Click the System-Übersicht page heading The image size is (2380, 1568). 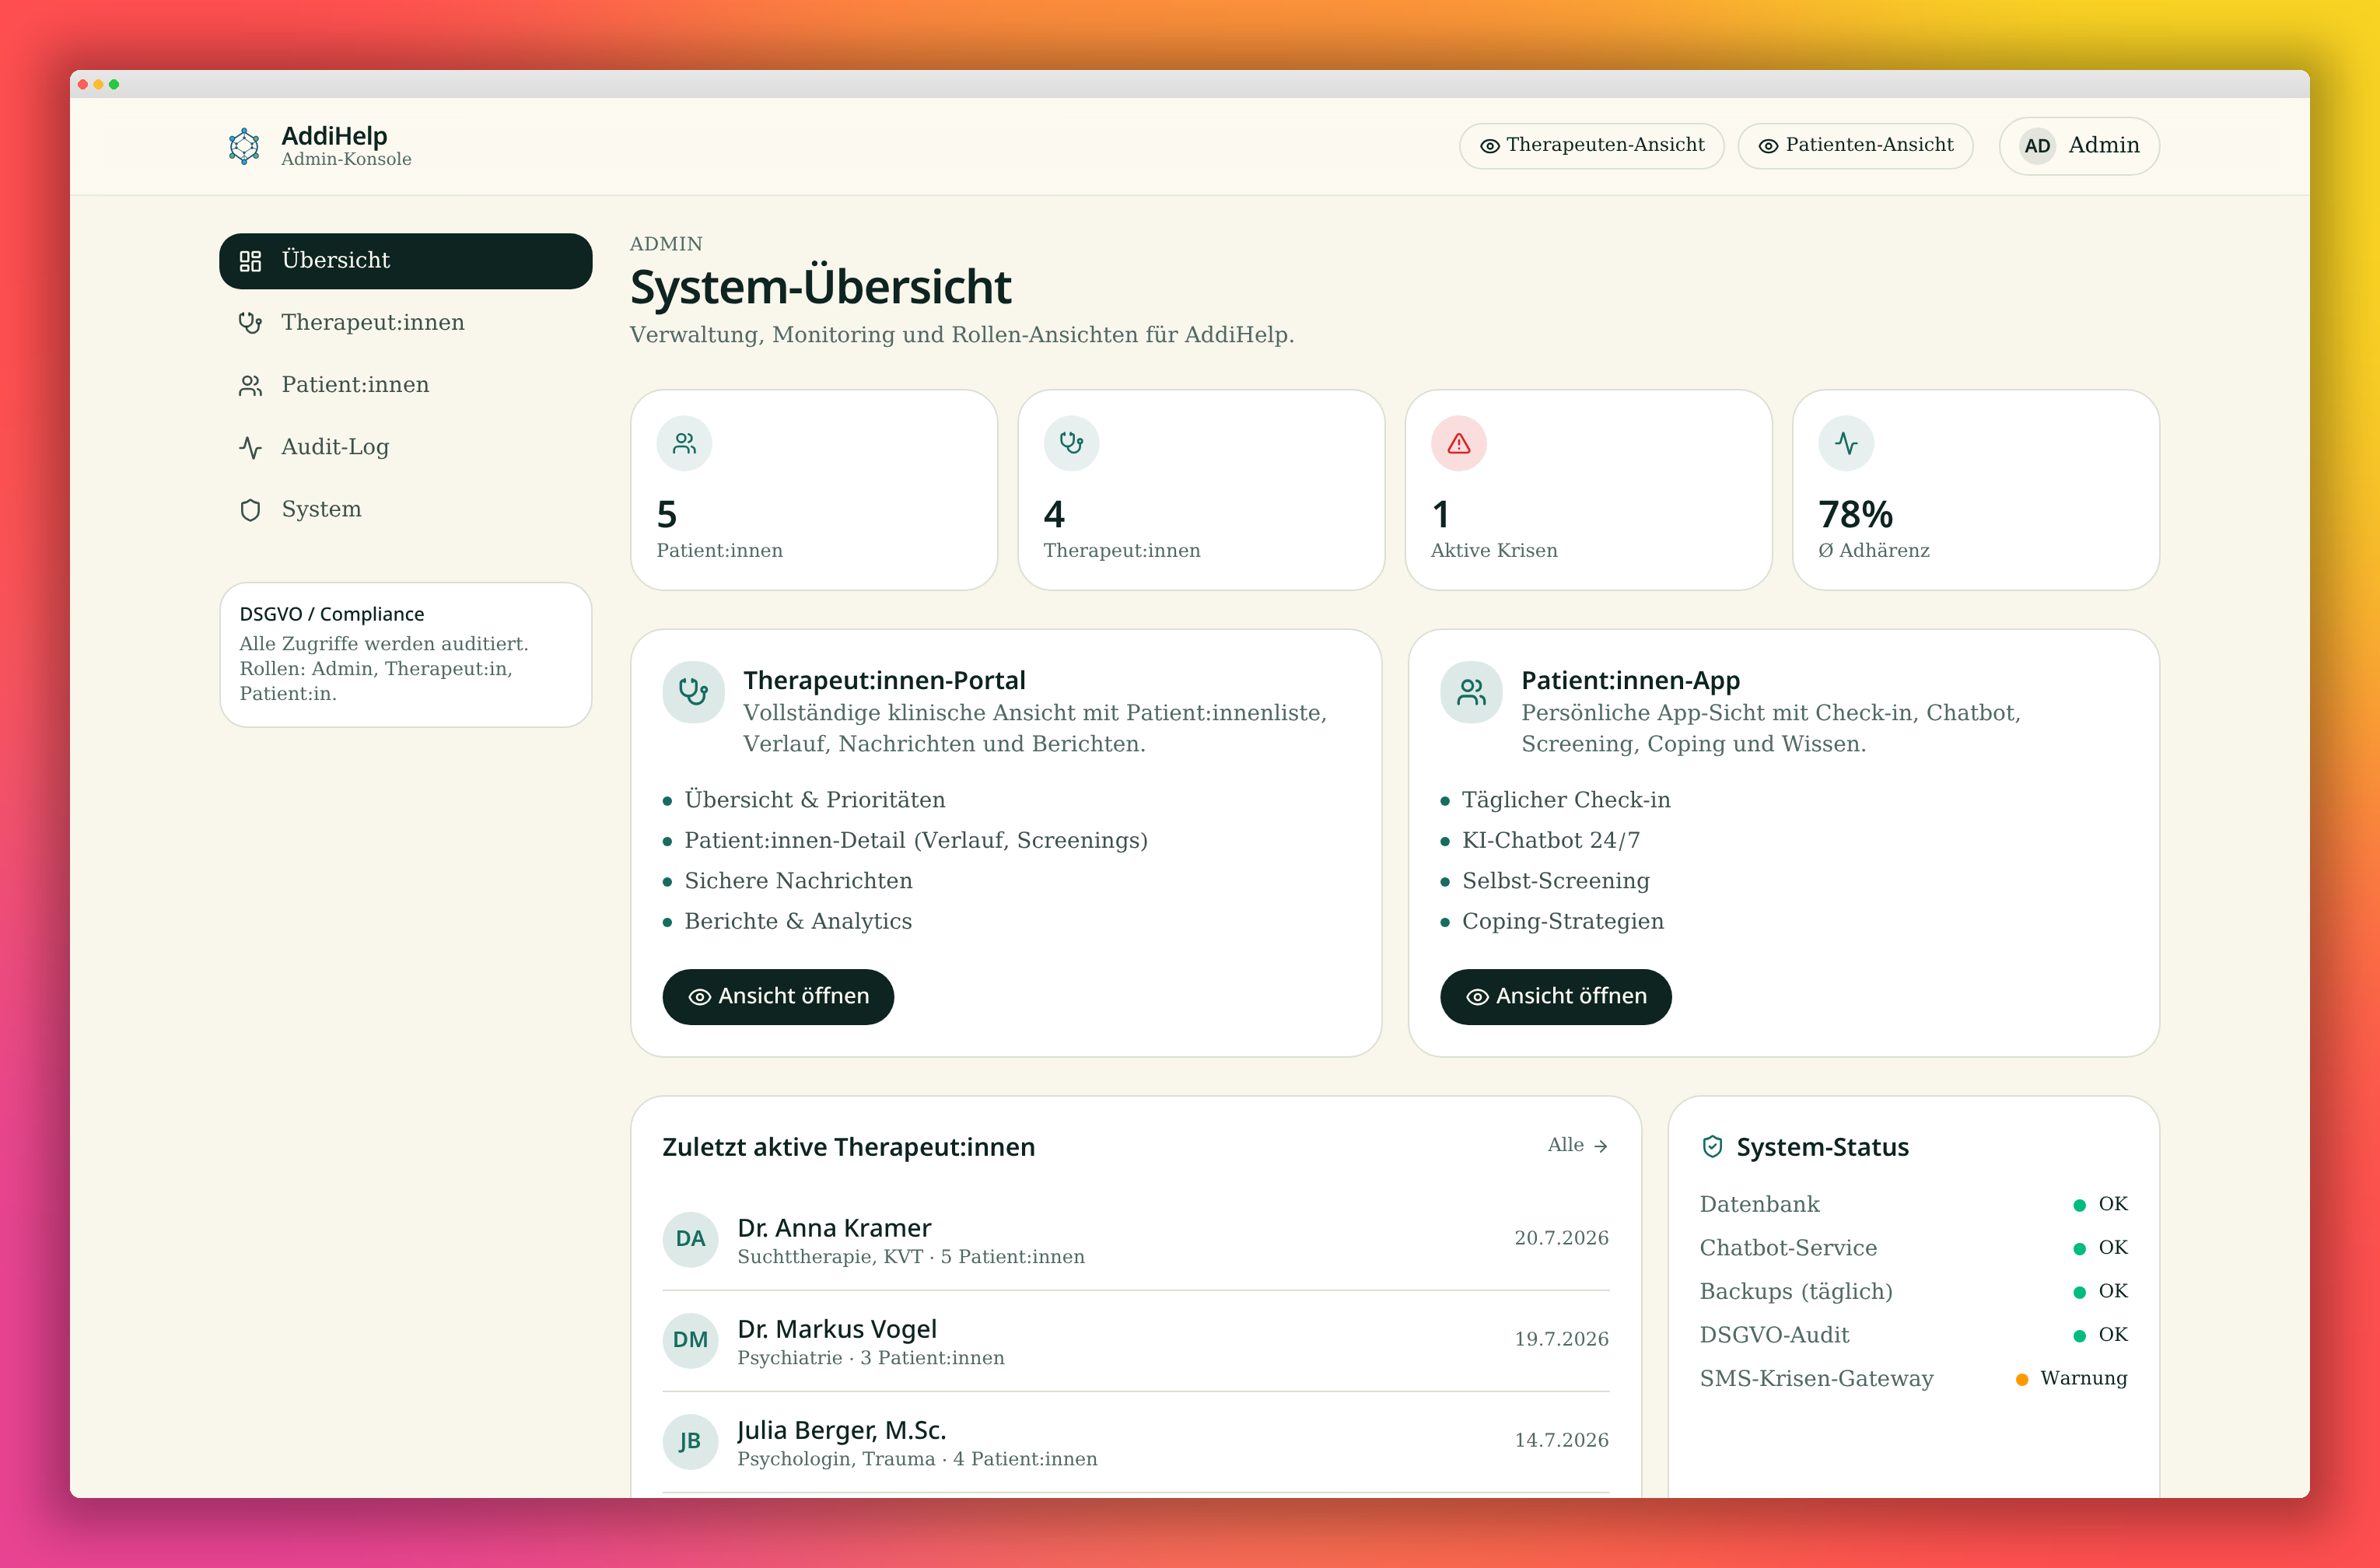(x=820, y=288)
